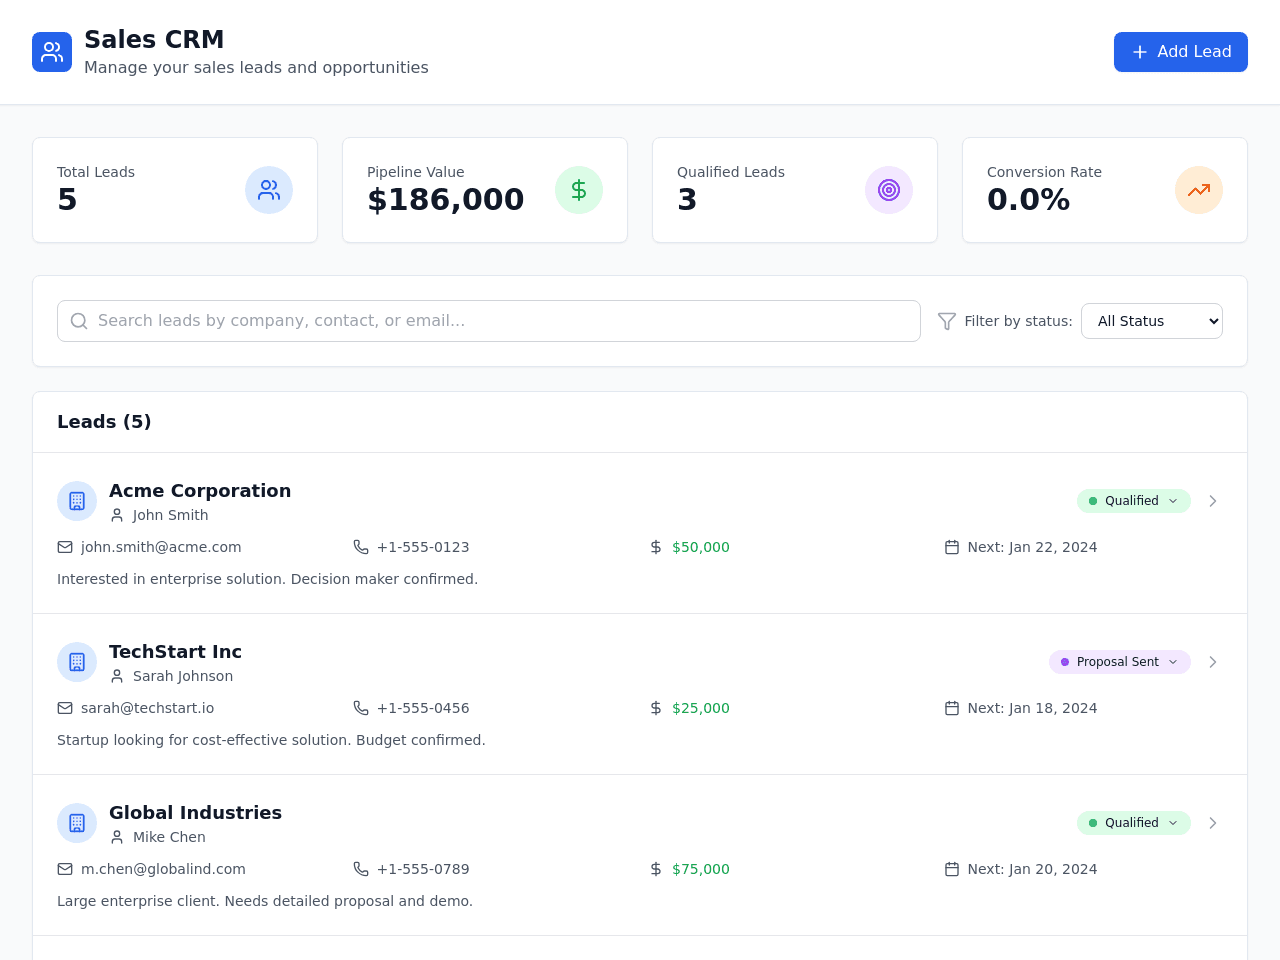Open the All Status filter dropdown
The image size is (1280, 960).
(x=1152, y=321)
